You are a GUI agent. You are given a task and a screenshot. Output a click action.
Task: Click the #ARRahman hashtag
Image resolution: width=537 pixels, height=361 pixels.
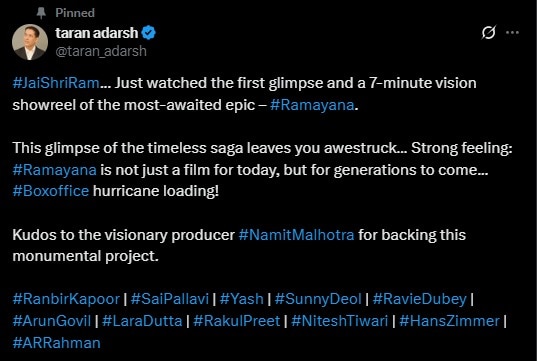[57, 343]
